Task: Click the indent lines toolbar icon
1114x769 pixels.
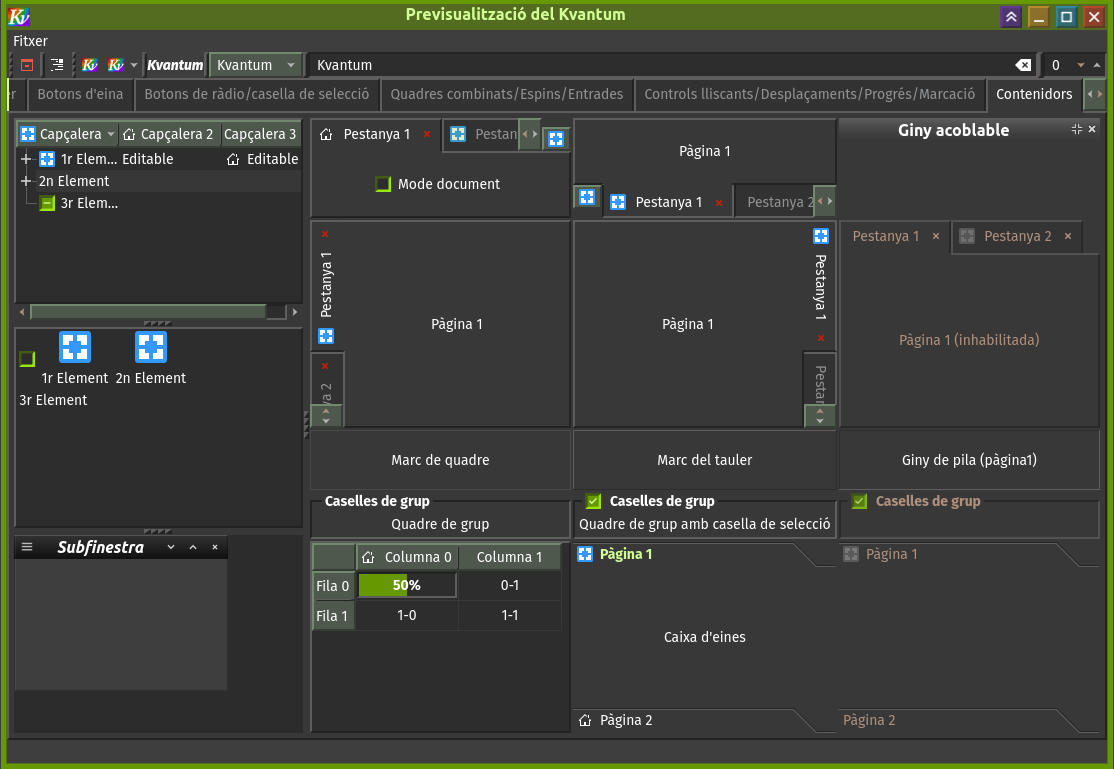Action: (57, 65)
